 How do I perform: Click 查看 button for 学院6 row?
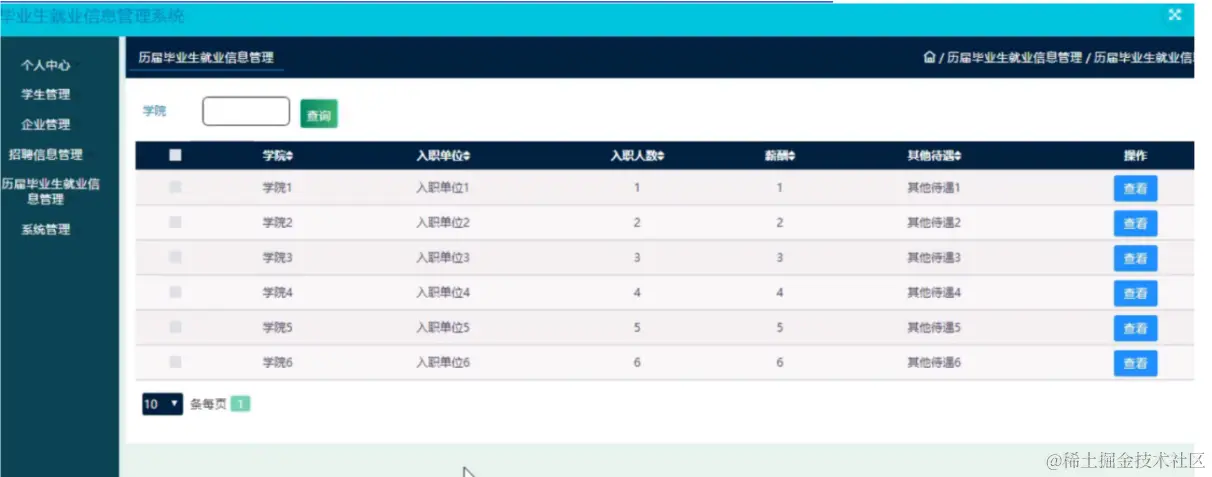[x=1135, y=364]
